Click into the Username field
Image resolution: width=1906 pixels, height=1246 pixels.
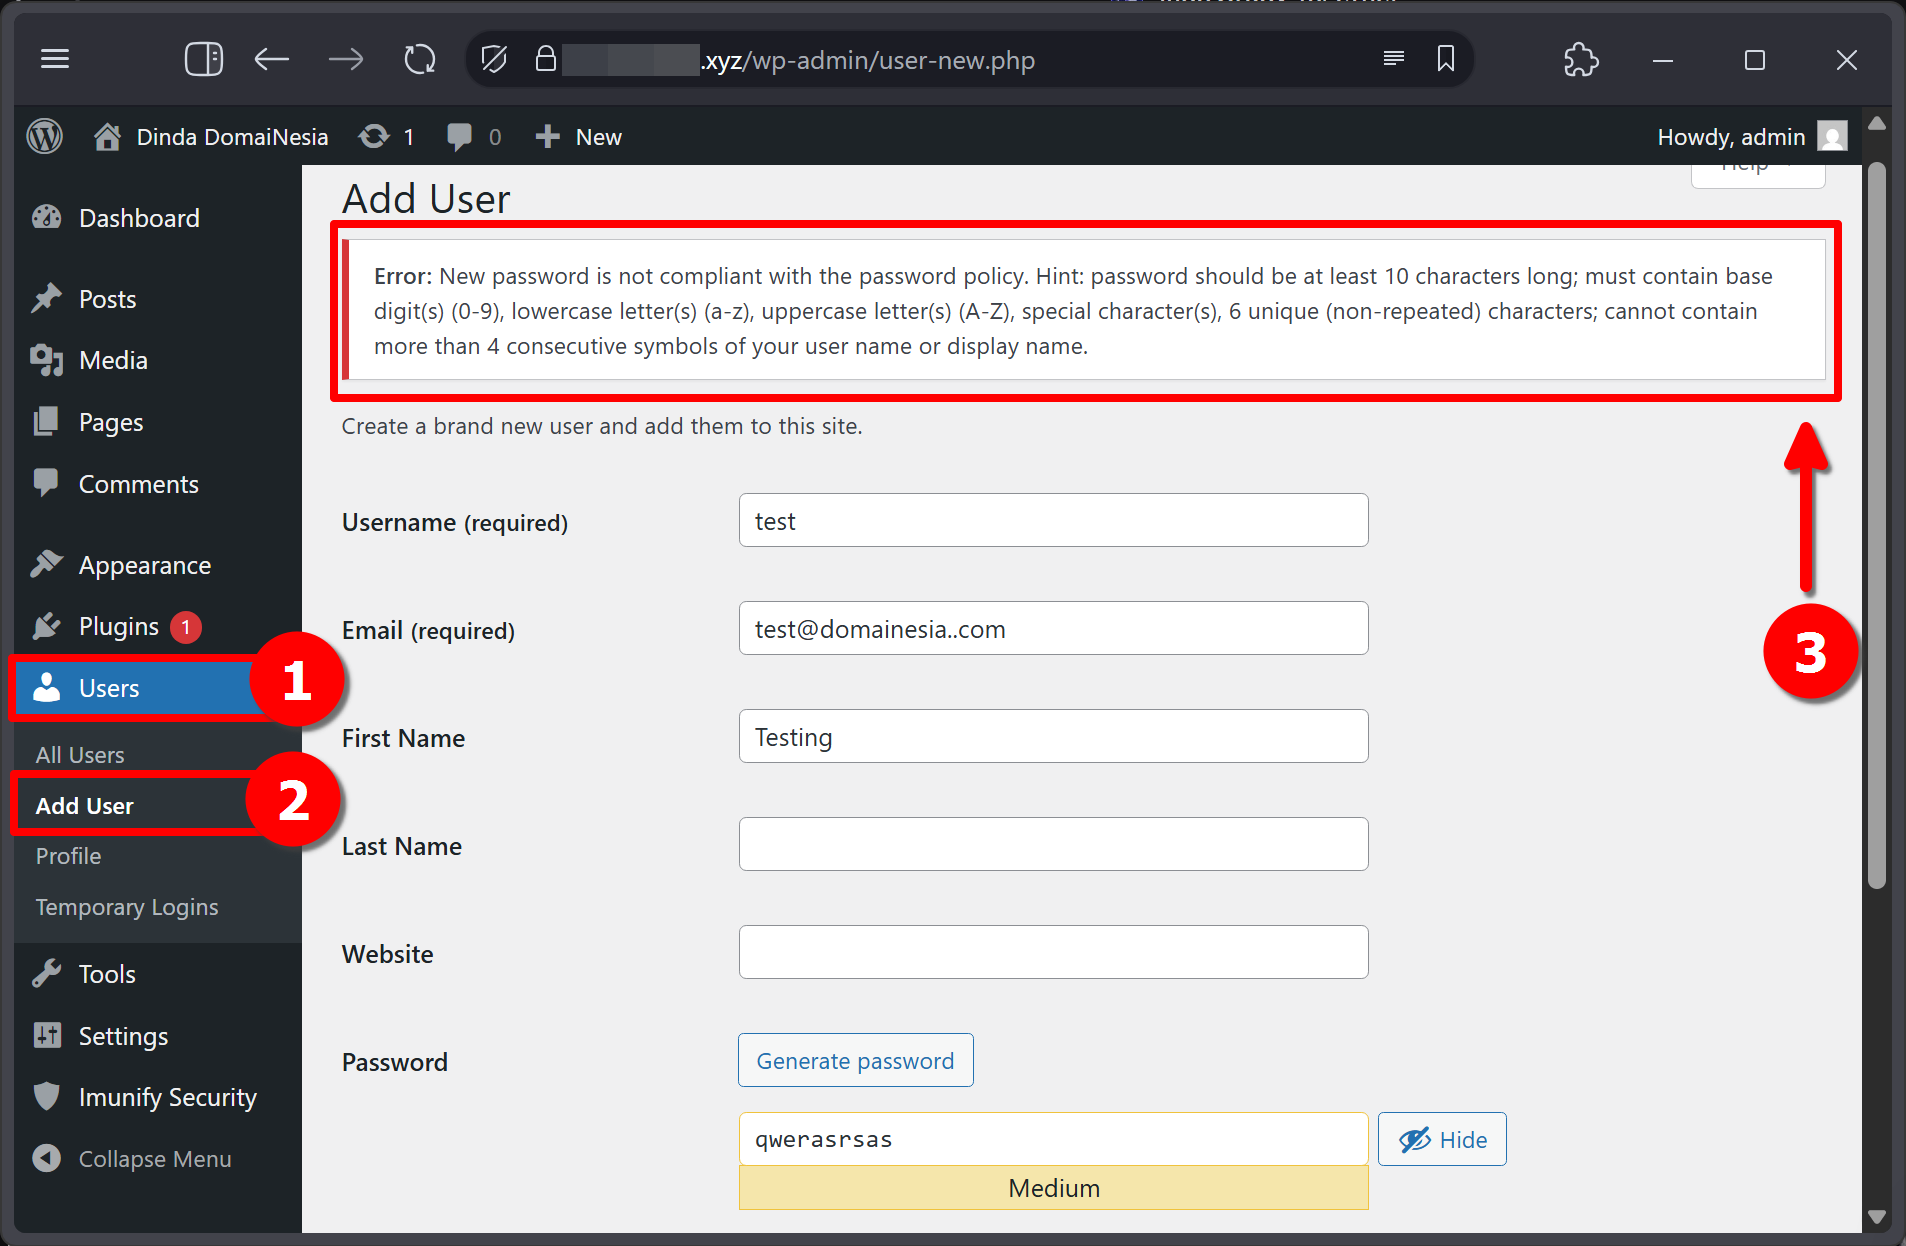click(x=1053, y=520)
